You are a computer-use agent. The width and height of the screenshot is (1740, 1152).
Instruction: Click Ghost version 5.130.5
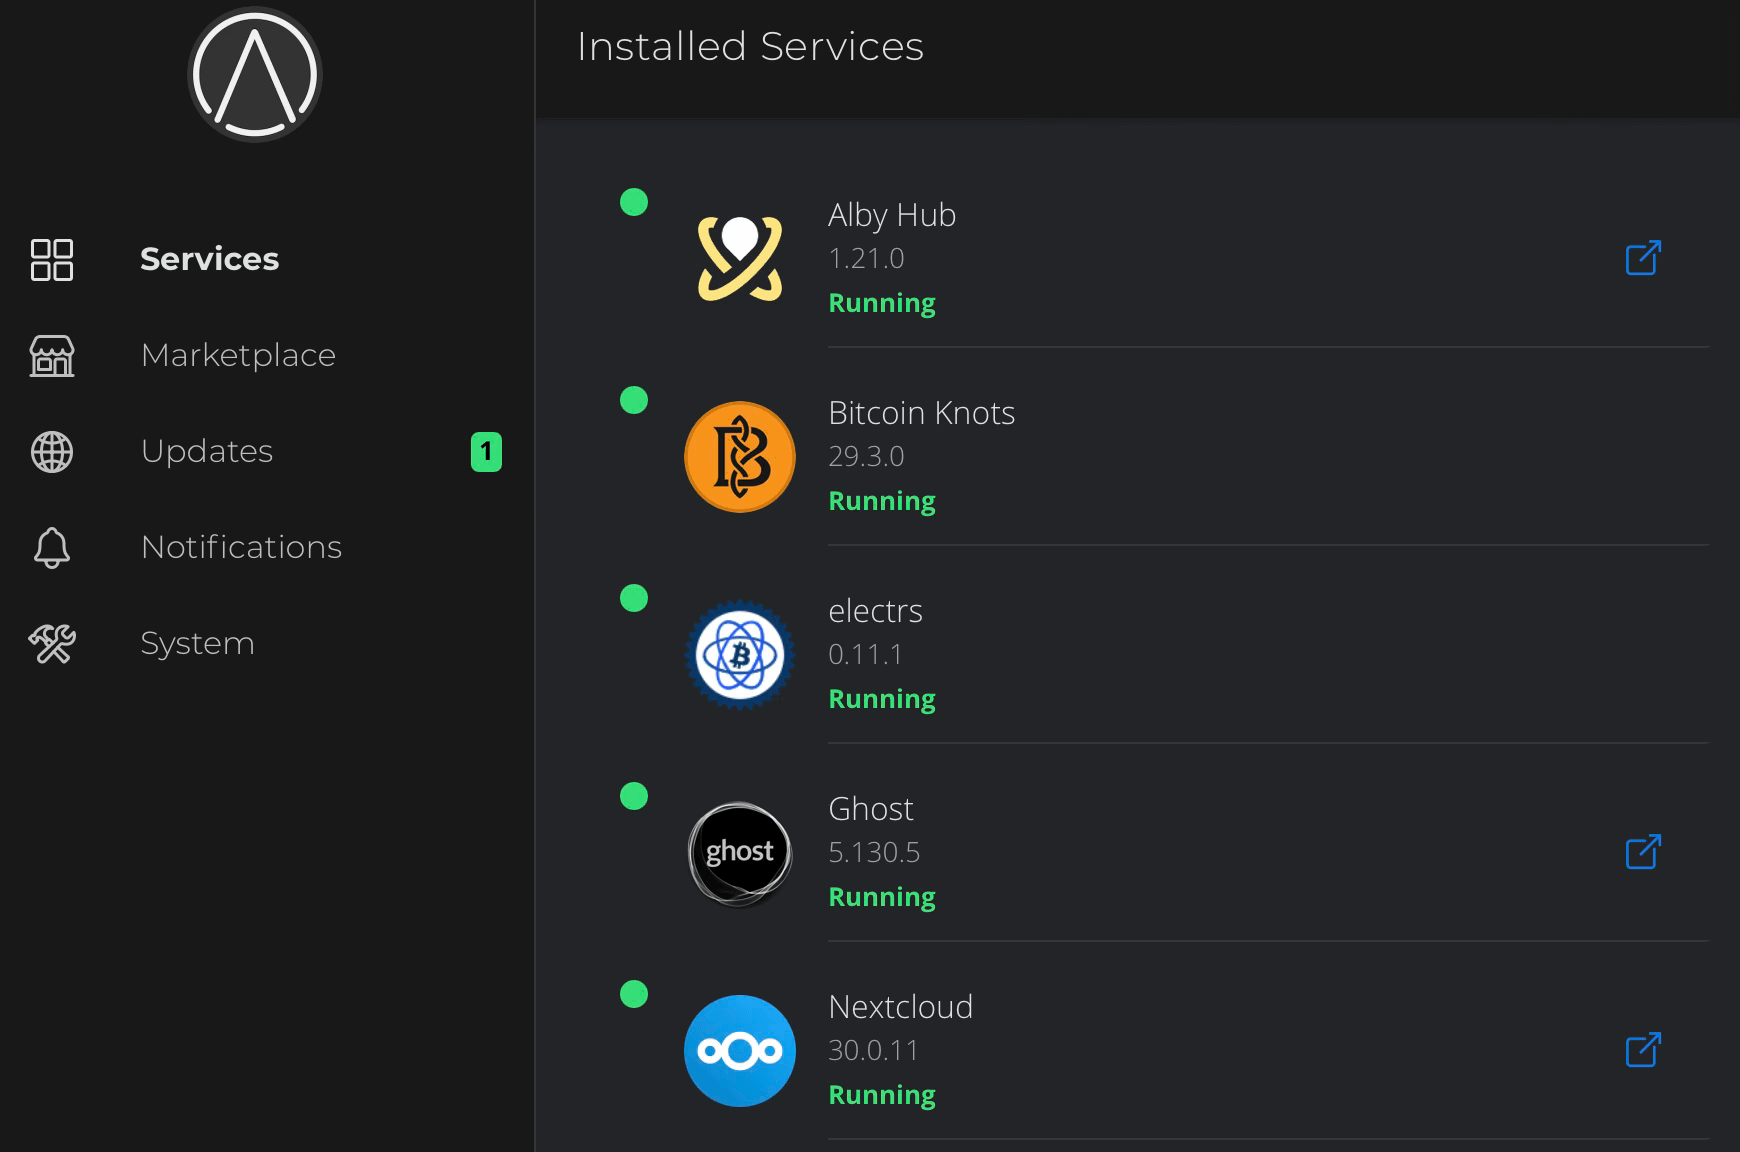pyautogui.click(x=874, y=853)
